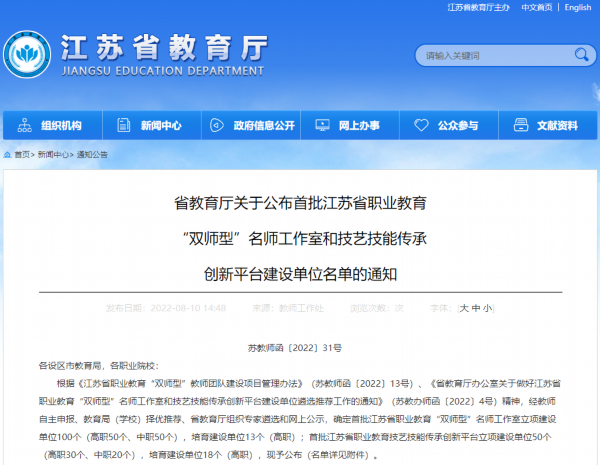Open the 文献资料 navigation menu
600x465 pixels.
(x=557, y=126)
